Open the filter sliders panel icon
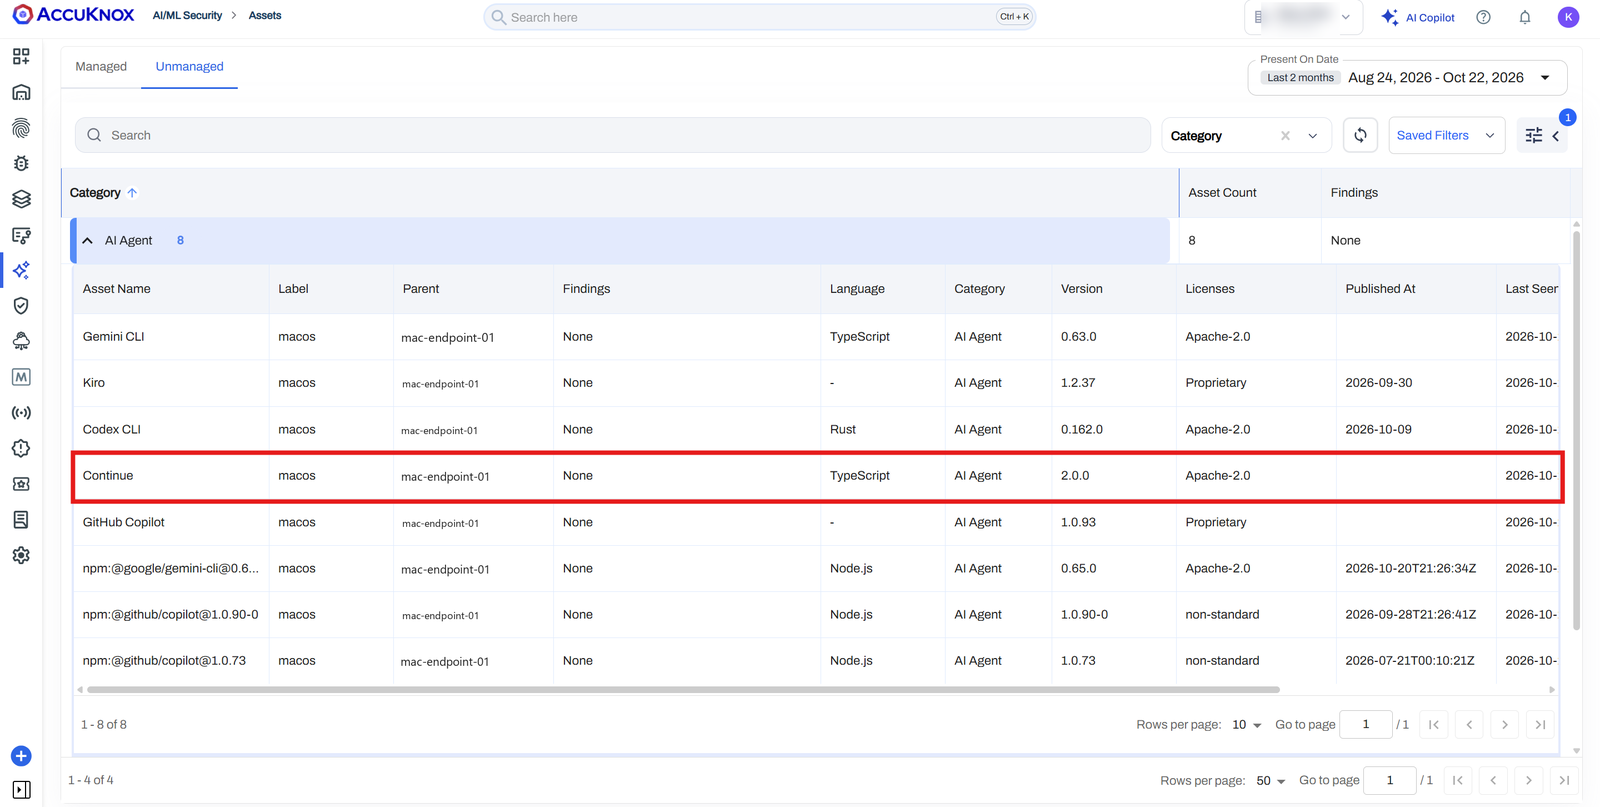The height and width of the screenshot is (807, 1600). [1534, 135]
